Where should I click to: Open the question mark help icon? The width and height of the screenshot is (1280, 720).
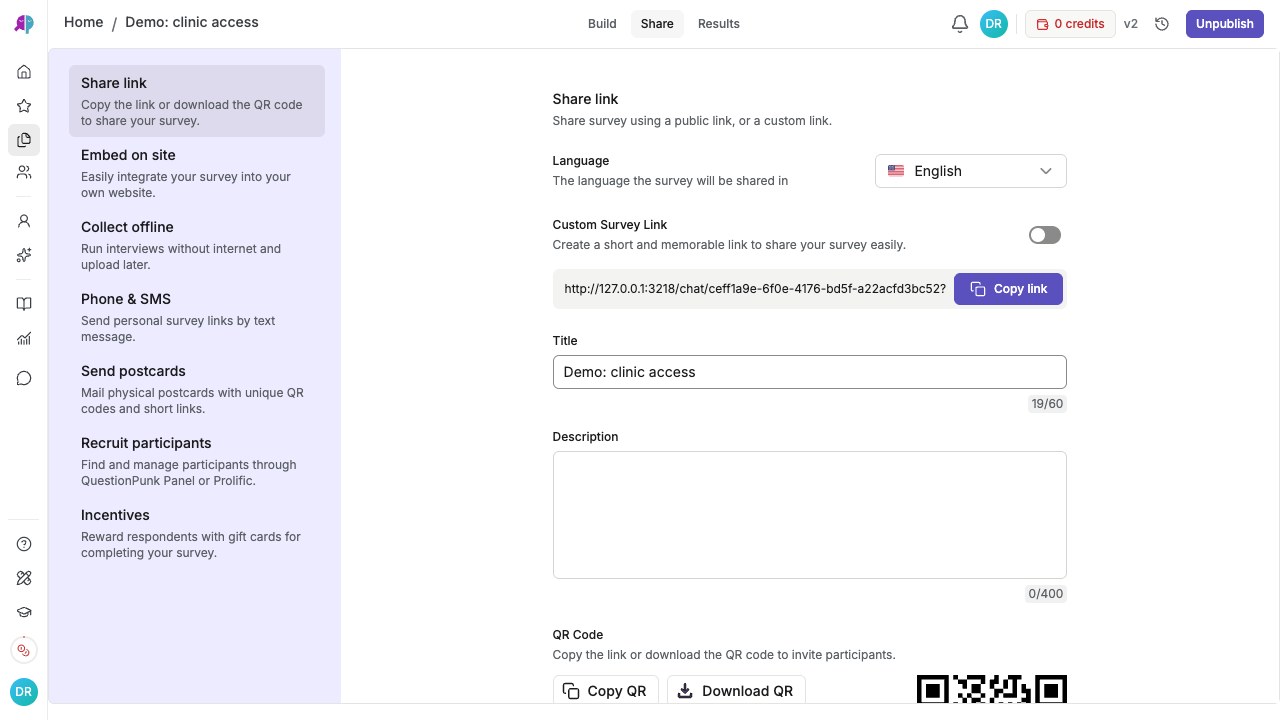point(24,544)
